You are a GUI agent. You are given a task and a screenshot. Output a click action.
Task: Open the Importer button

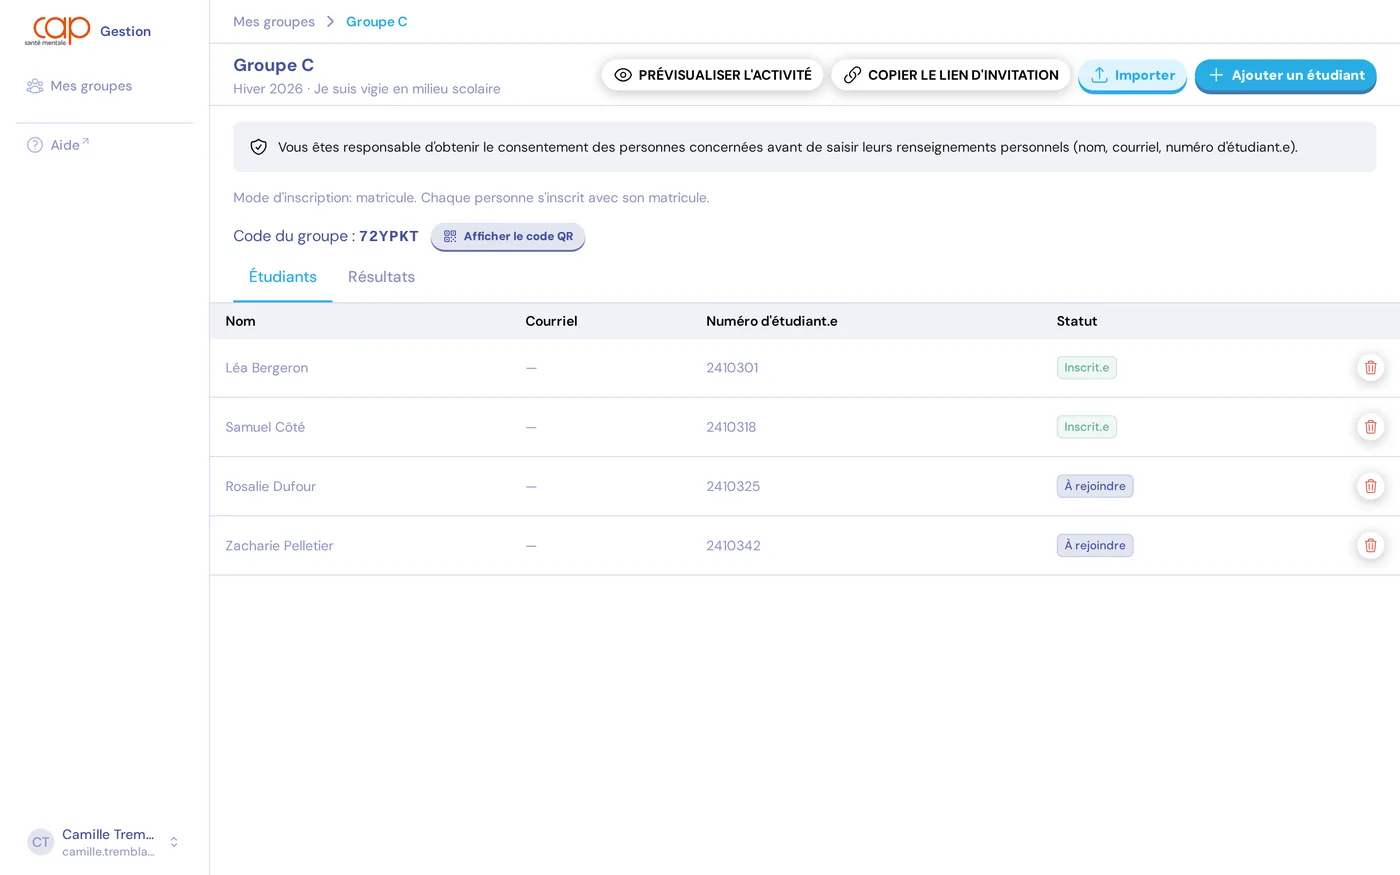point(1132,75)
